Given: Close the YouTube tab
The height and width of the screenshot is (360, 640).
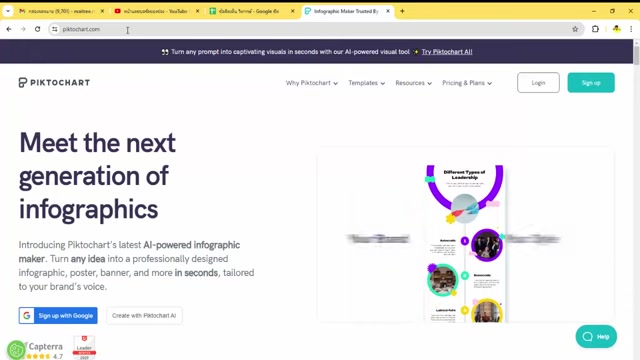Looking at the screenshot, I should pyautogui.click(x=198, y=11).
